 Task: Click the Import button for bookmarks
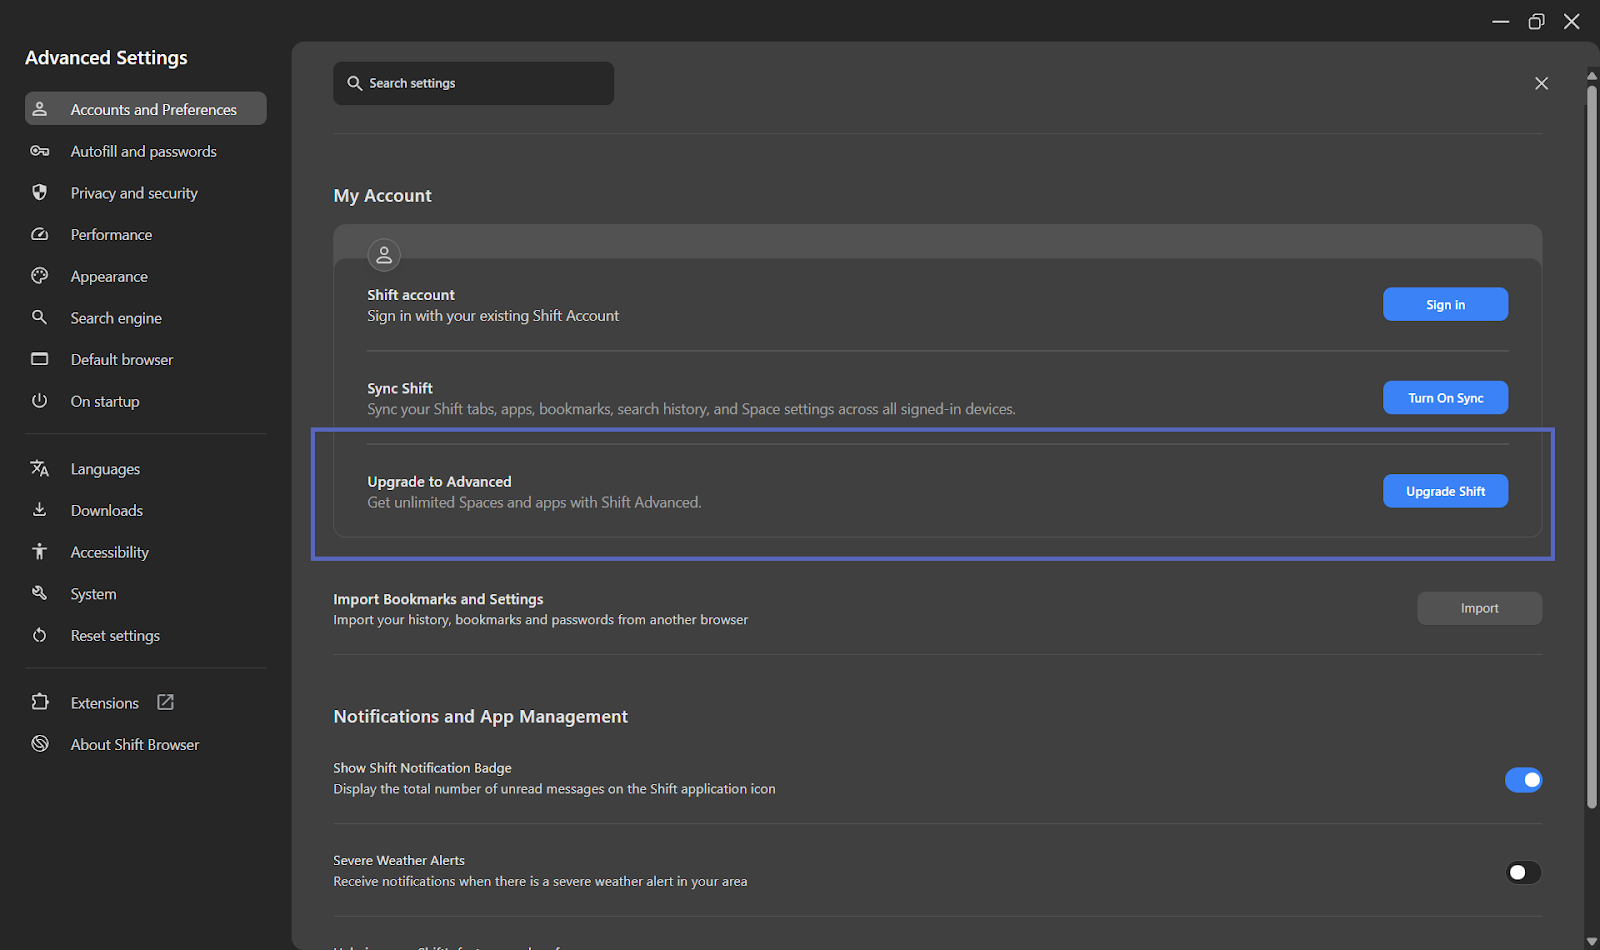1479,608
